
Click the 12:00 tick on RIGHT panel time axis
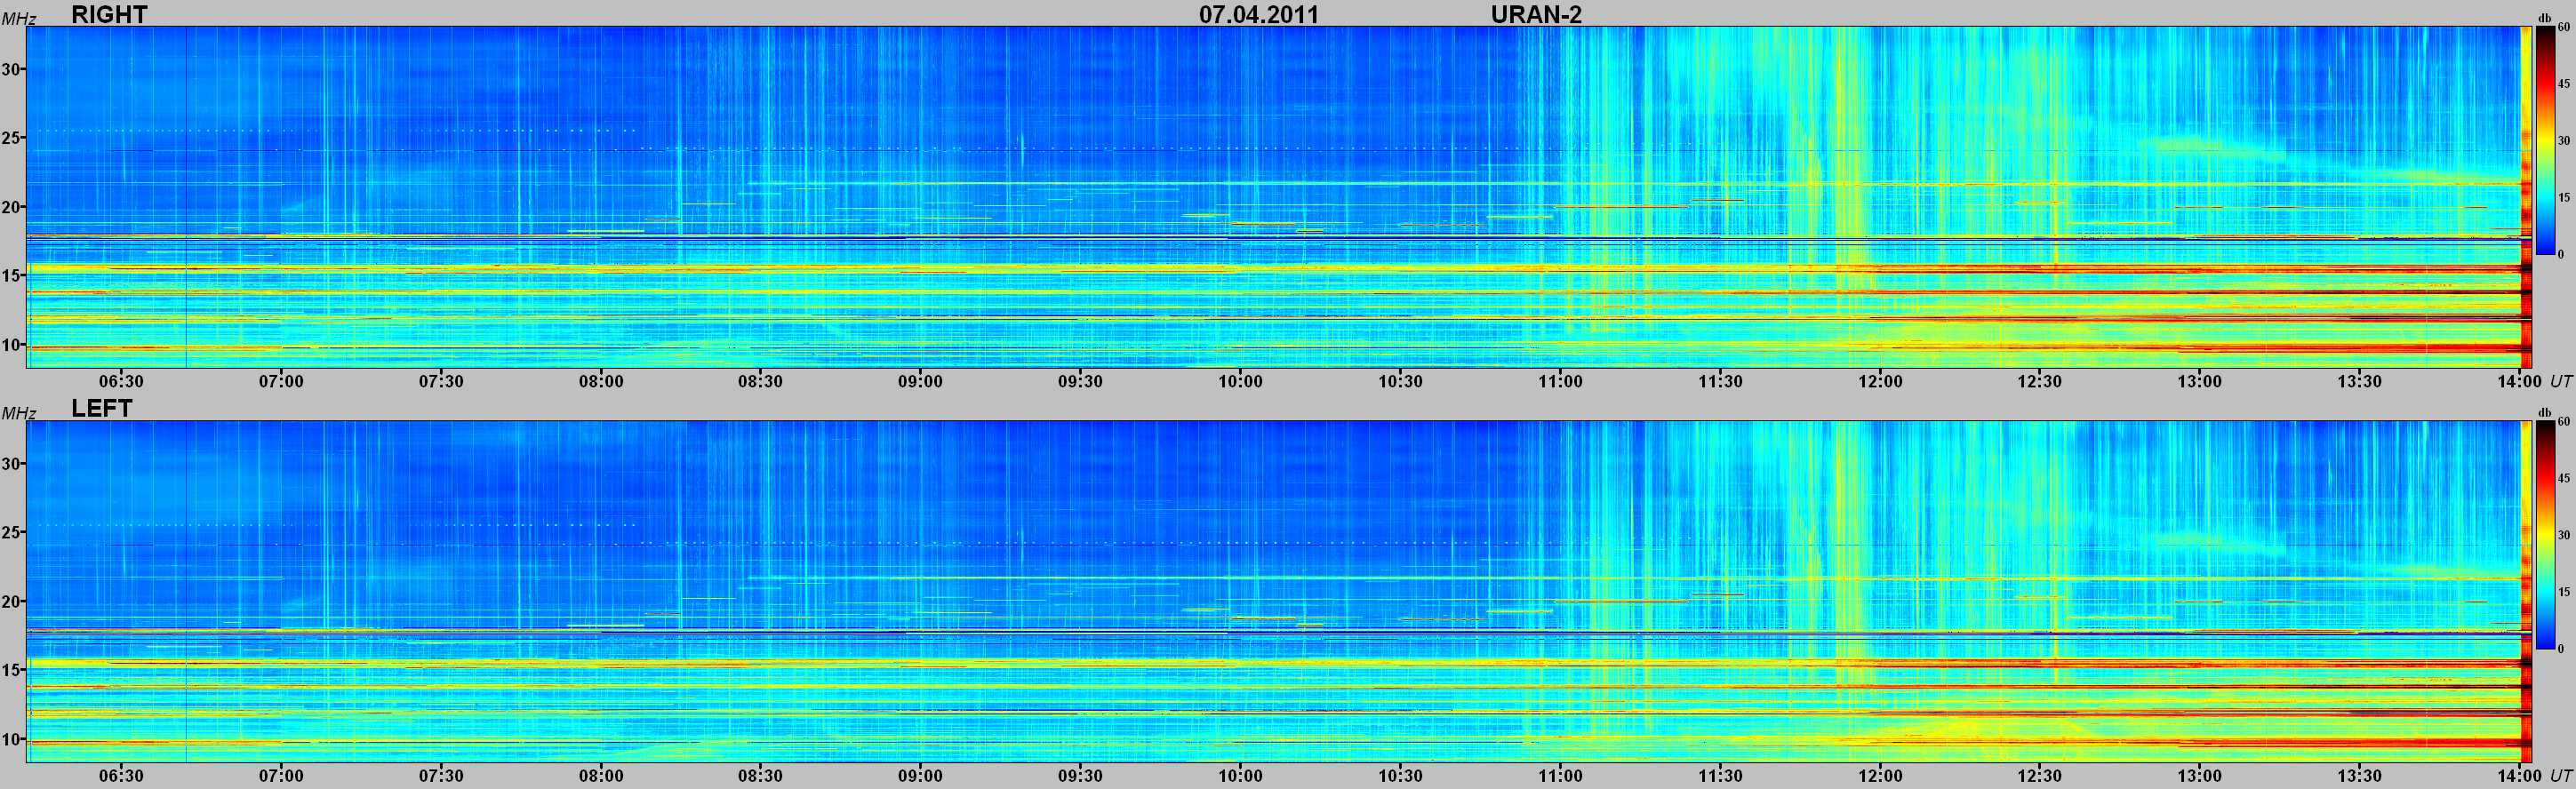pos(1880,381)
